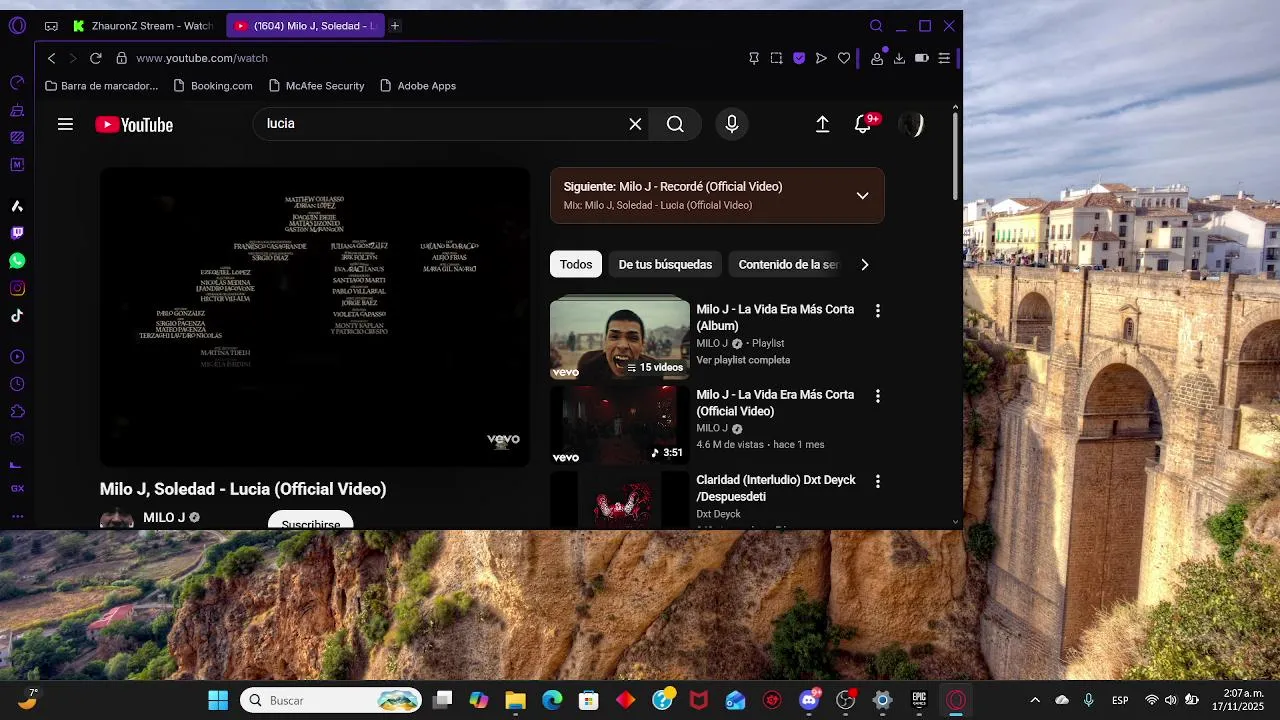Screen dimensions: 1280x720
Task: Open Extensions cube icon in sidebar
Action: (17, 411)
